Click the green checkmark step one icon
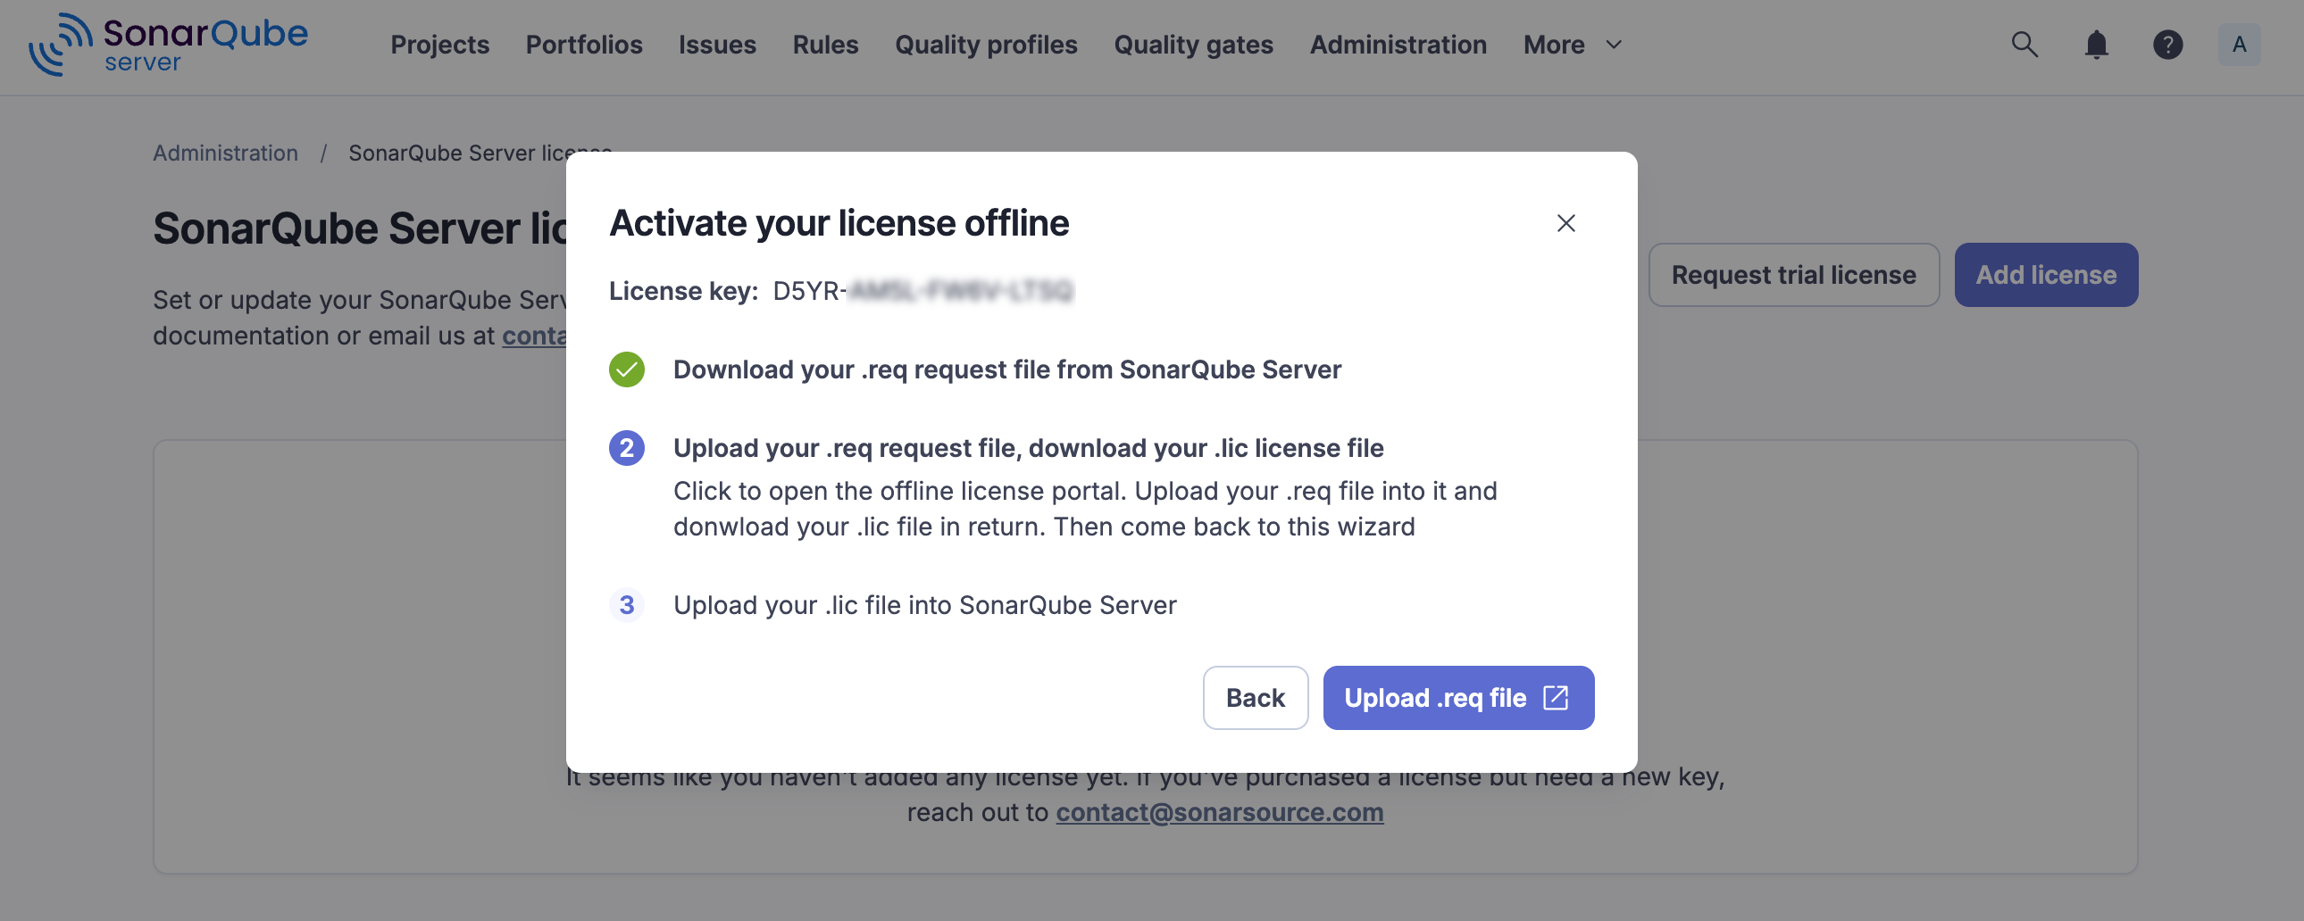The height and width of the screenshot is (921, 2304). (x=627, y=369)
